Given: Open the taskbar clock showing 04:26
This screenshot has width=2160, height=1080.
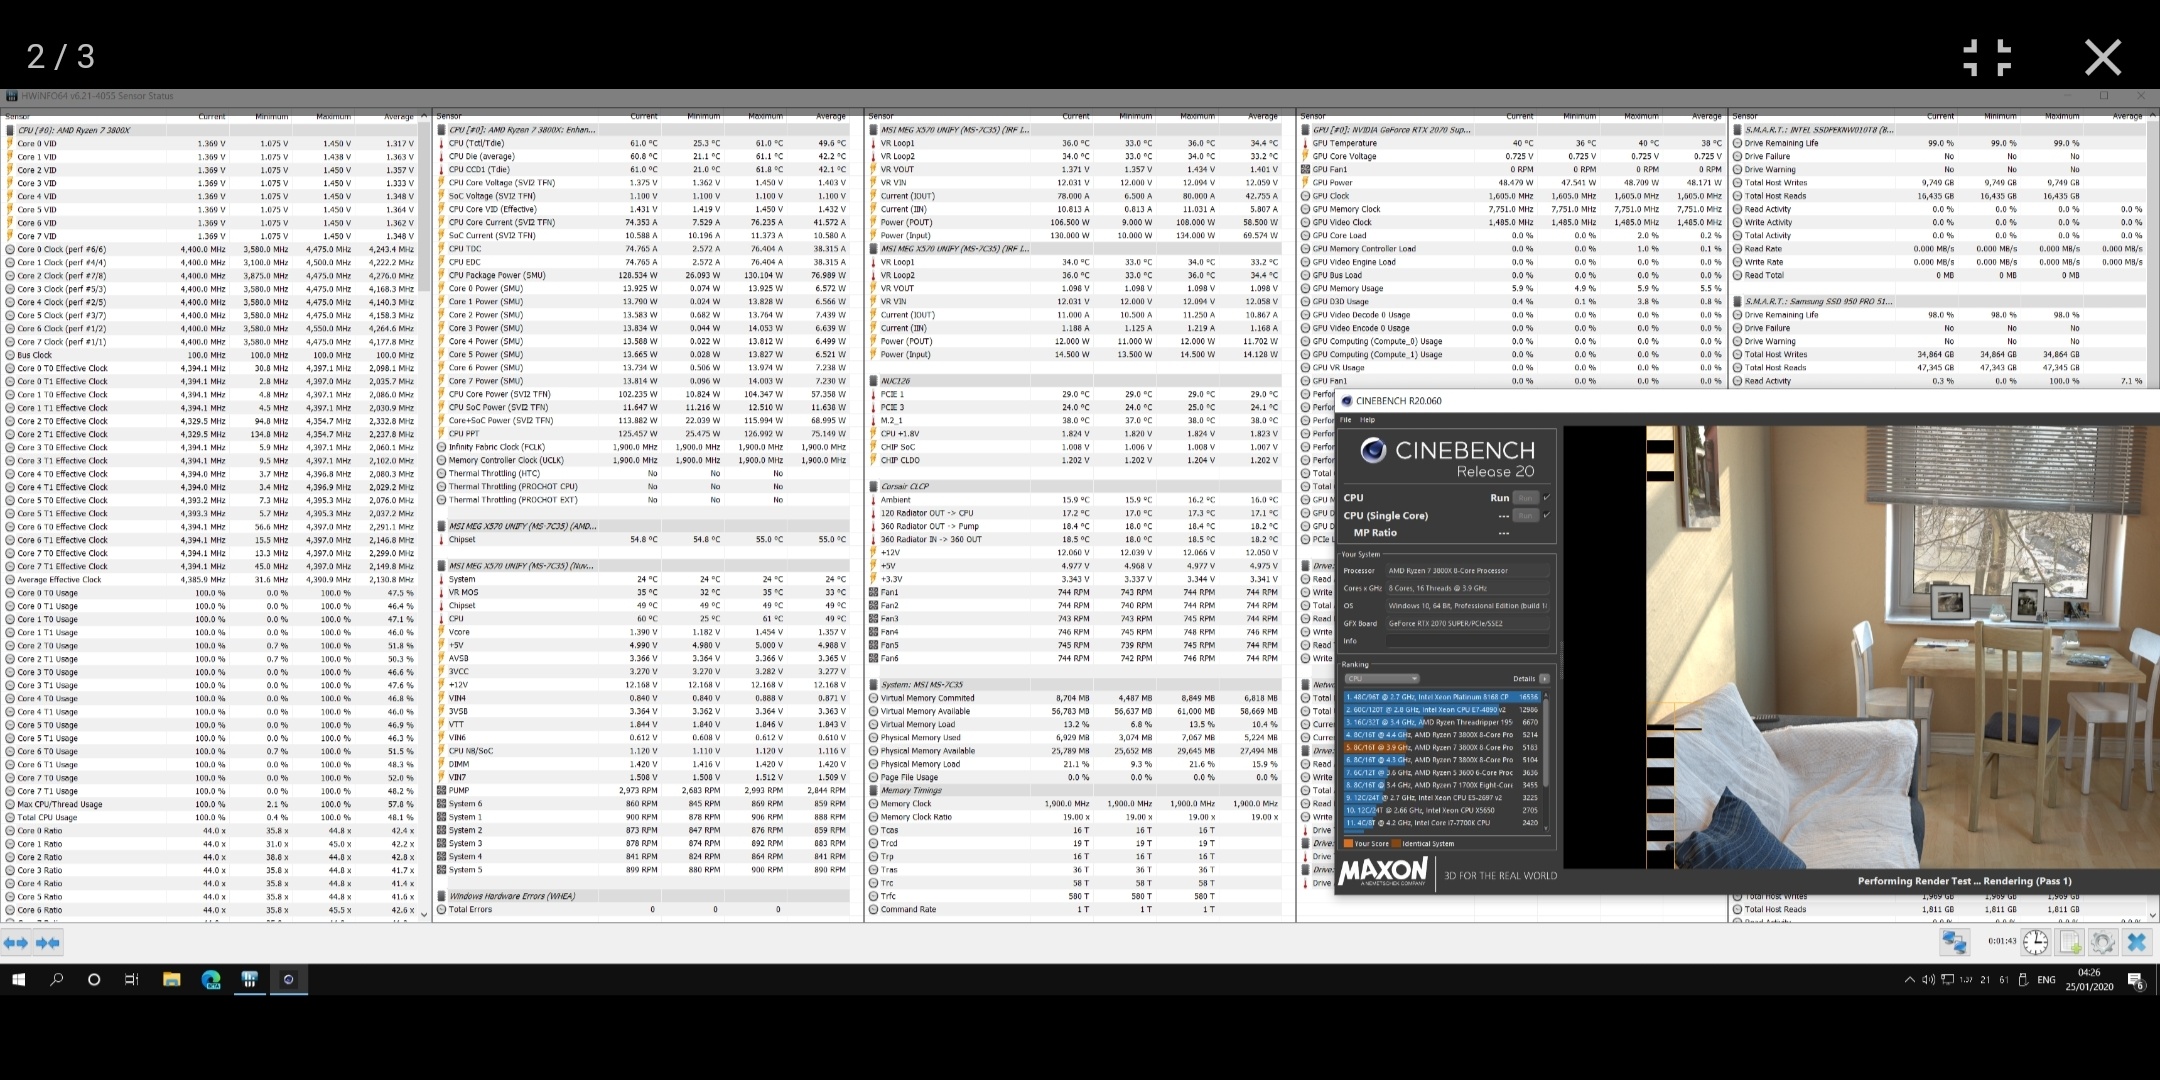Looking at the screenshot, I should click(2089, 980).
